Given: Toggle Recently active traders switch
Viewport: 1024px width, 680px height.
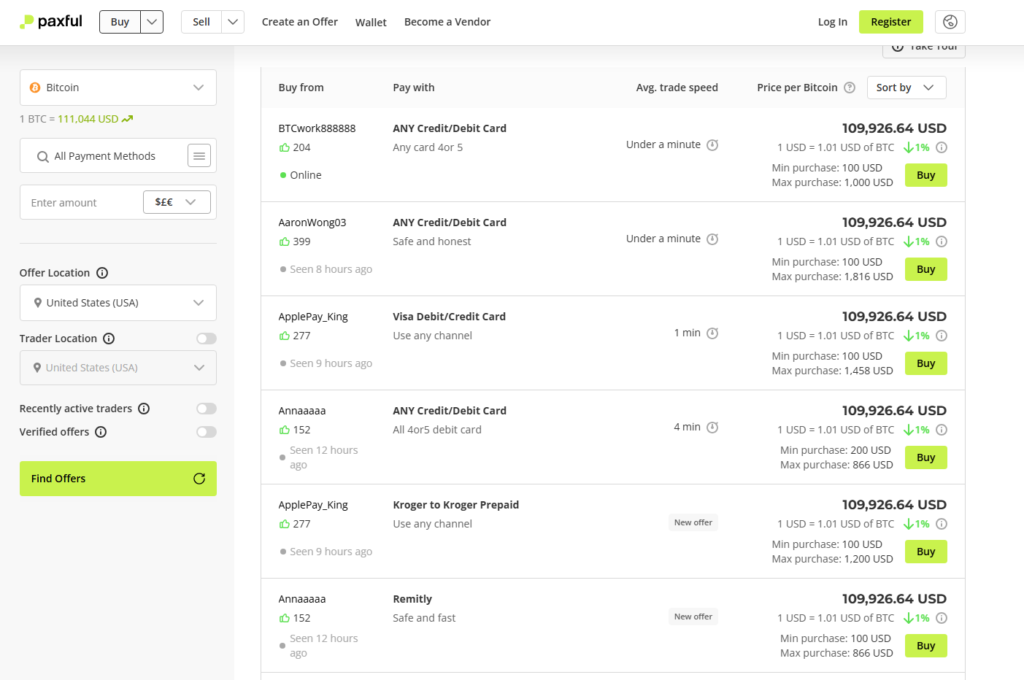Looking at the screenshot, I should [206, 408].
